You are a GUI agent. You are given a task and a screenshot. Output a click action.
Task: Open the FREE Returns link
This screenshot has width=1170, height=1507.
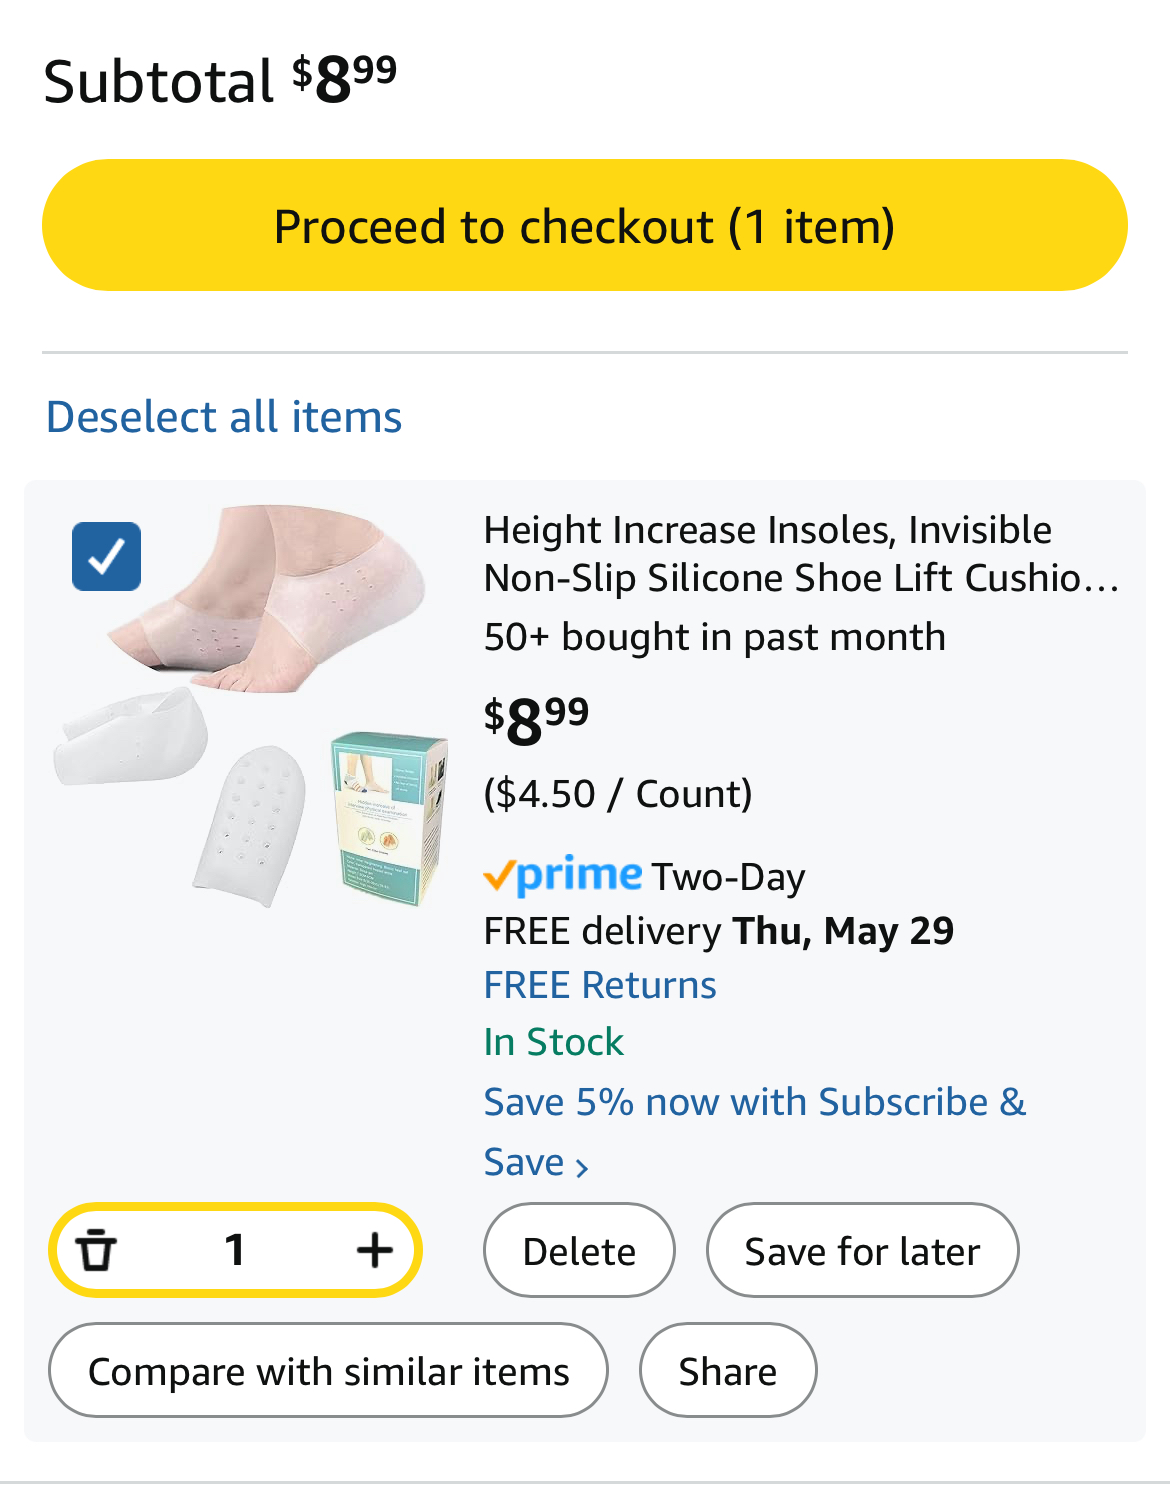[600, 985]
